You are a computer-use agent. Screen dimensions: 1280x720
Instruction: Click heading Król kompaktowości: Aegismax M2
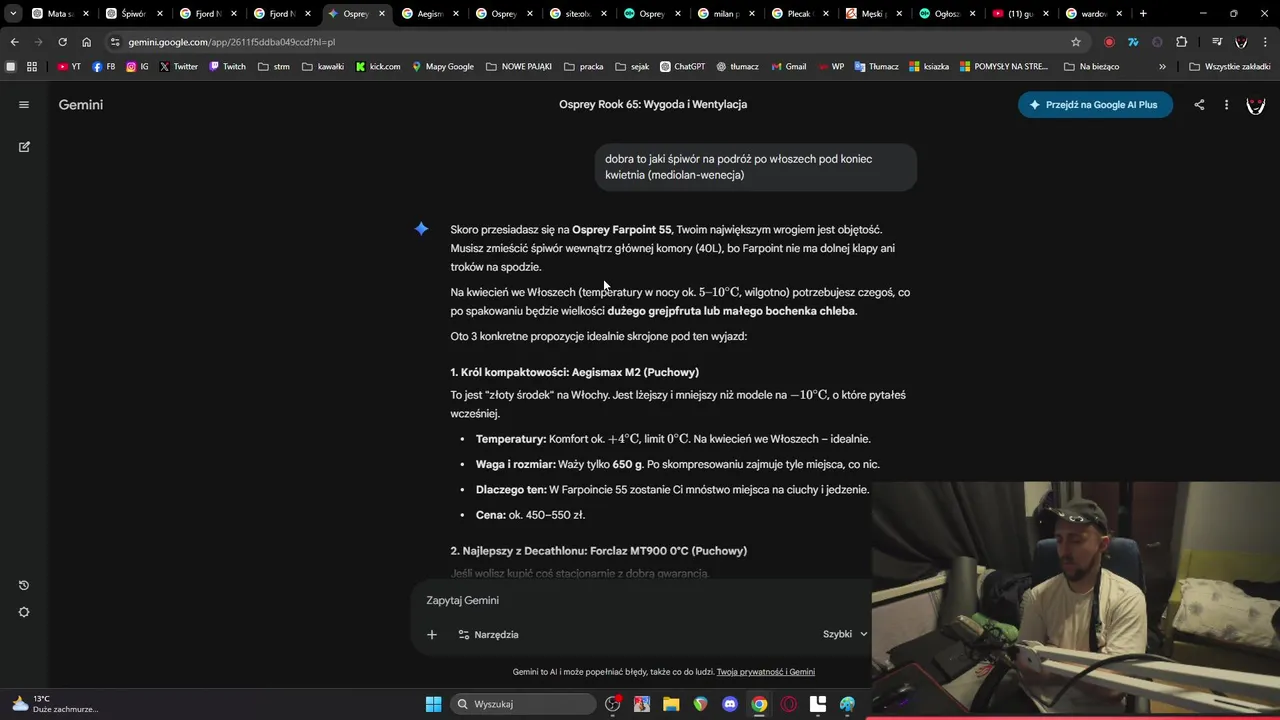point(575,372)
